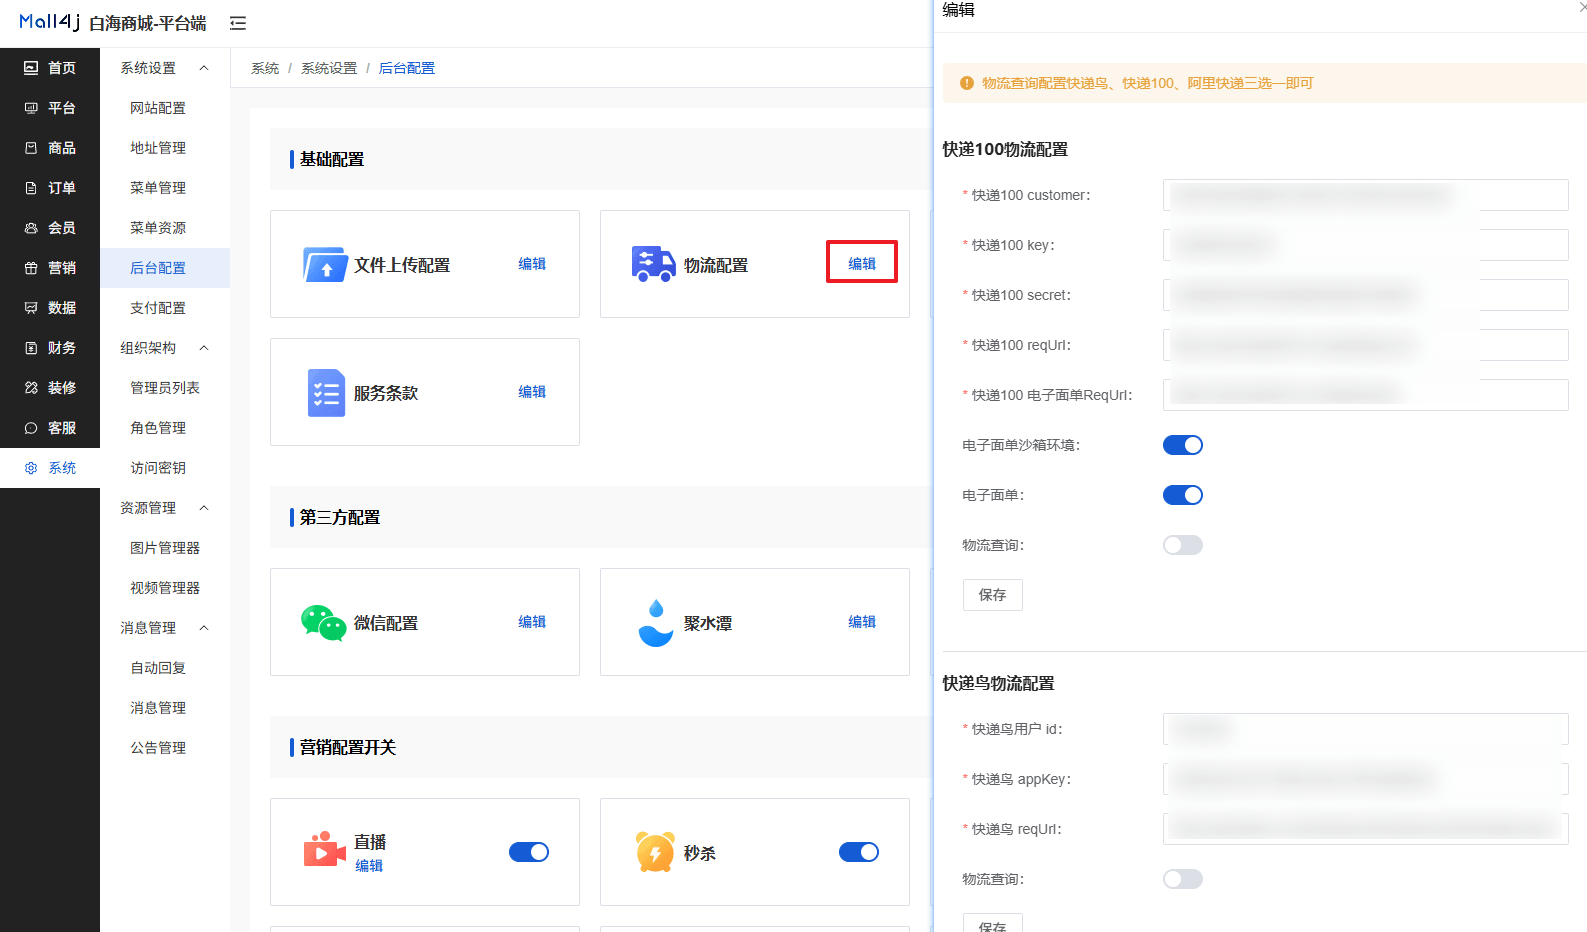Edit the 微信配置 card
The height and width of the screenshot is (932, 1587).
pyautogui.click(x=532, y=622)
